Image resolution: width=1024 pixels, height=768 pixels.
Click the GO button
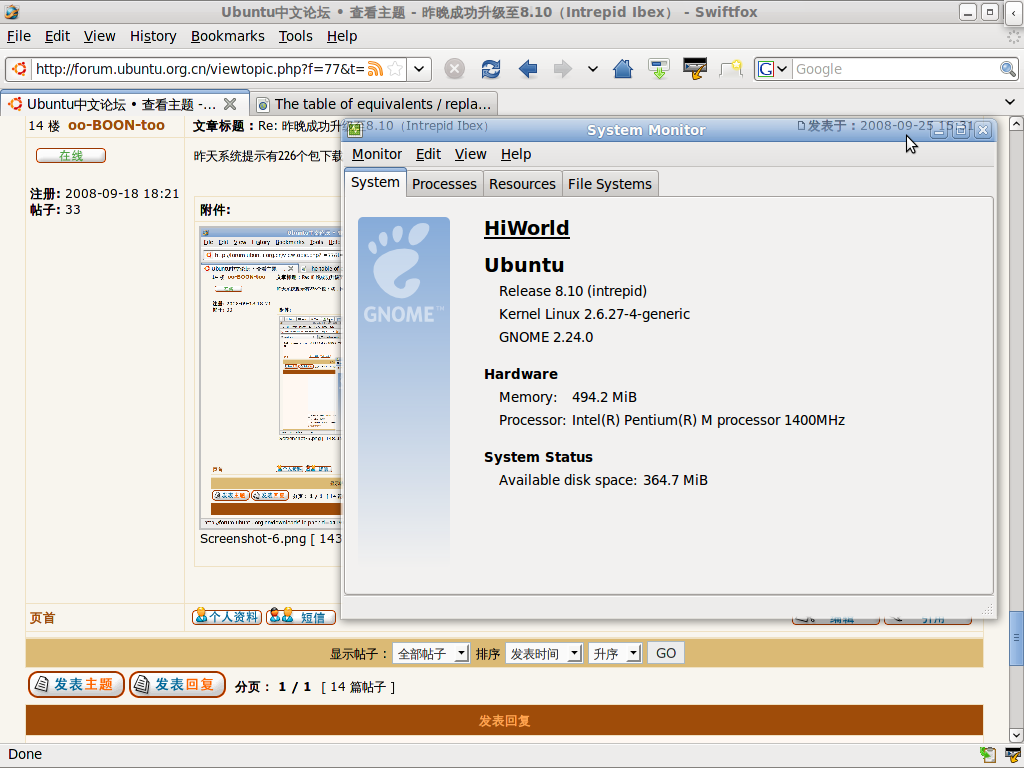tap(665, 653)
